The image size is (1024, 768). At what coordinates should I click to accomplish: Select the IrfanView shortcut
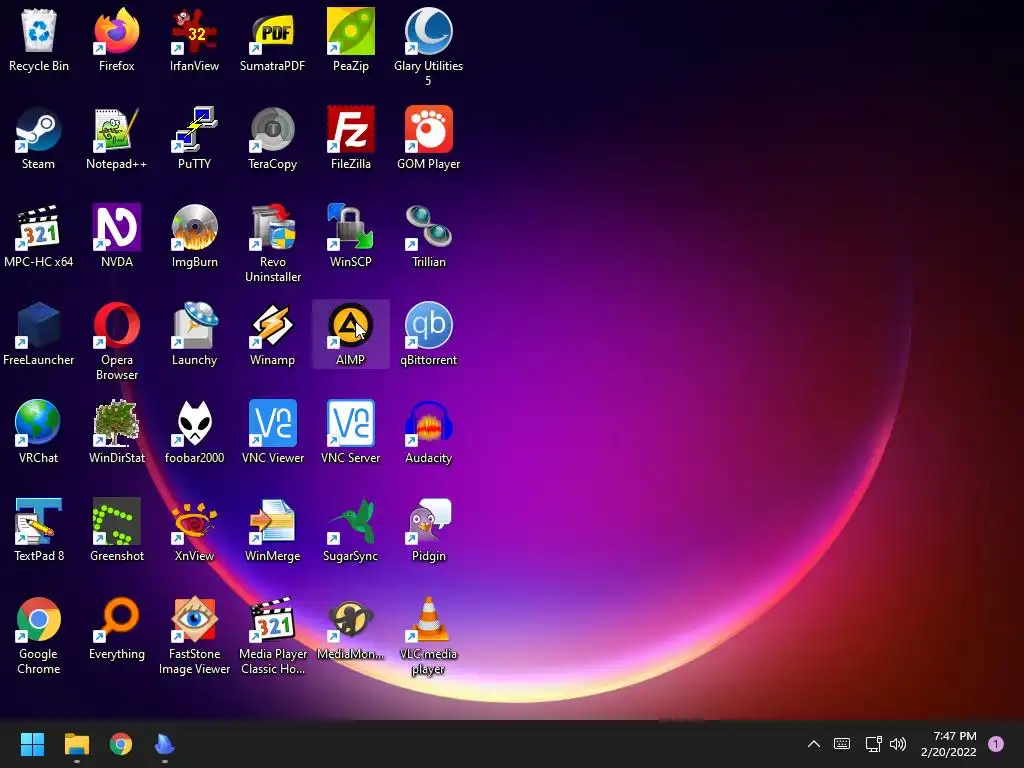(x=194, y=31)
